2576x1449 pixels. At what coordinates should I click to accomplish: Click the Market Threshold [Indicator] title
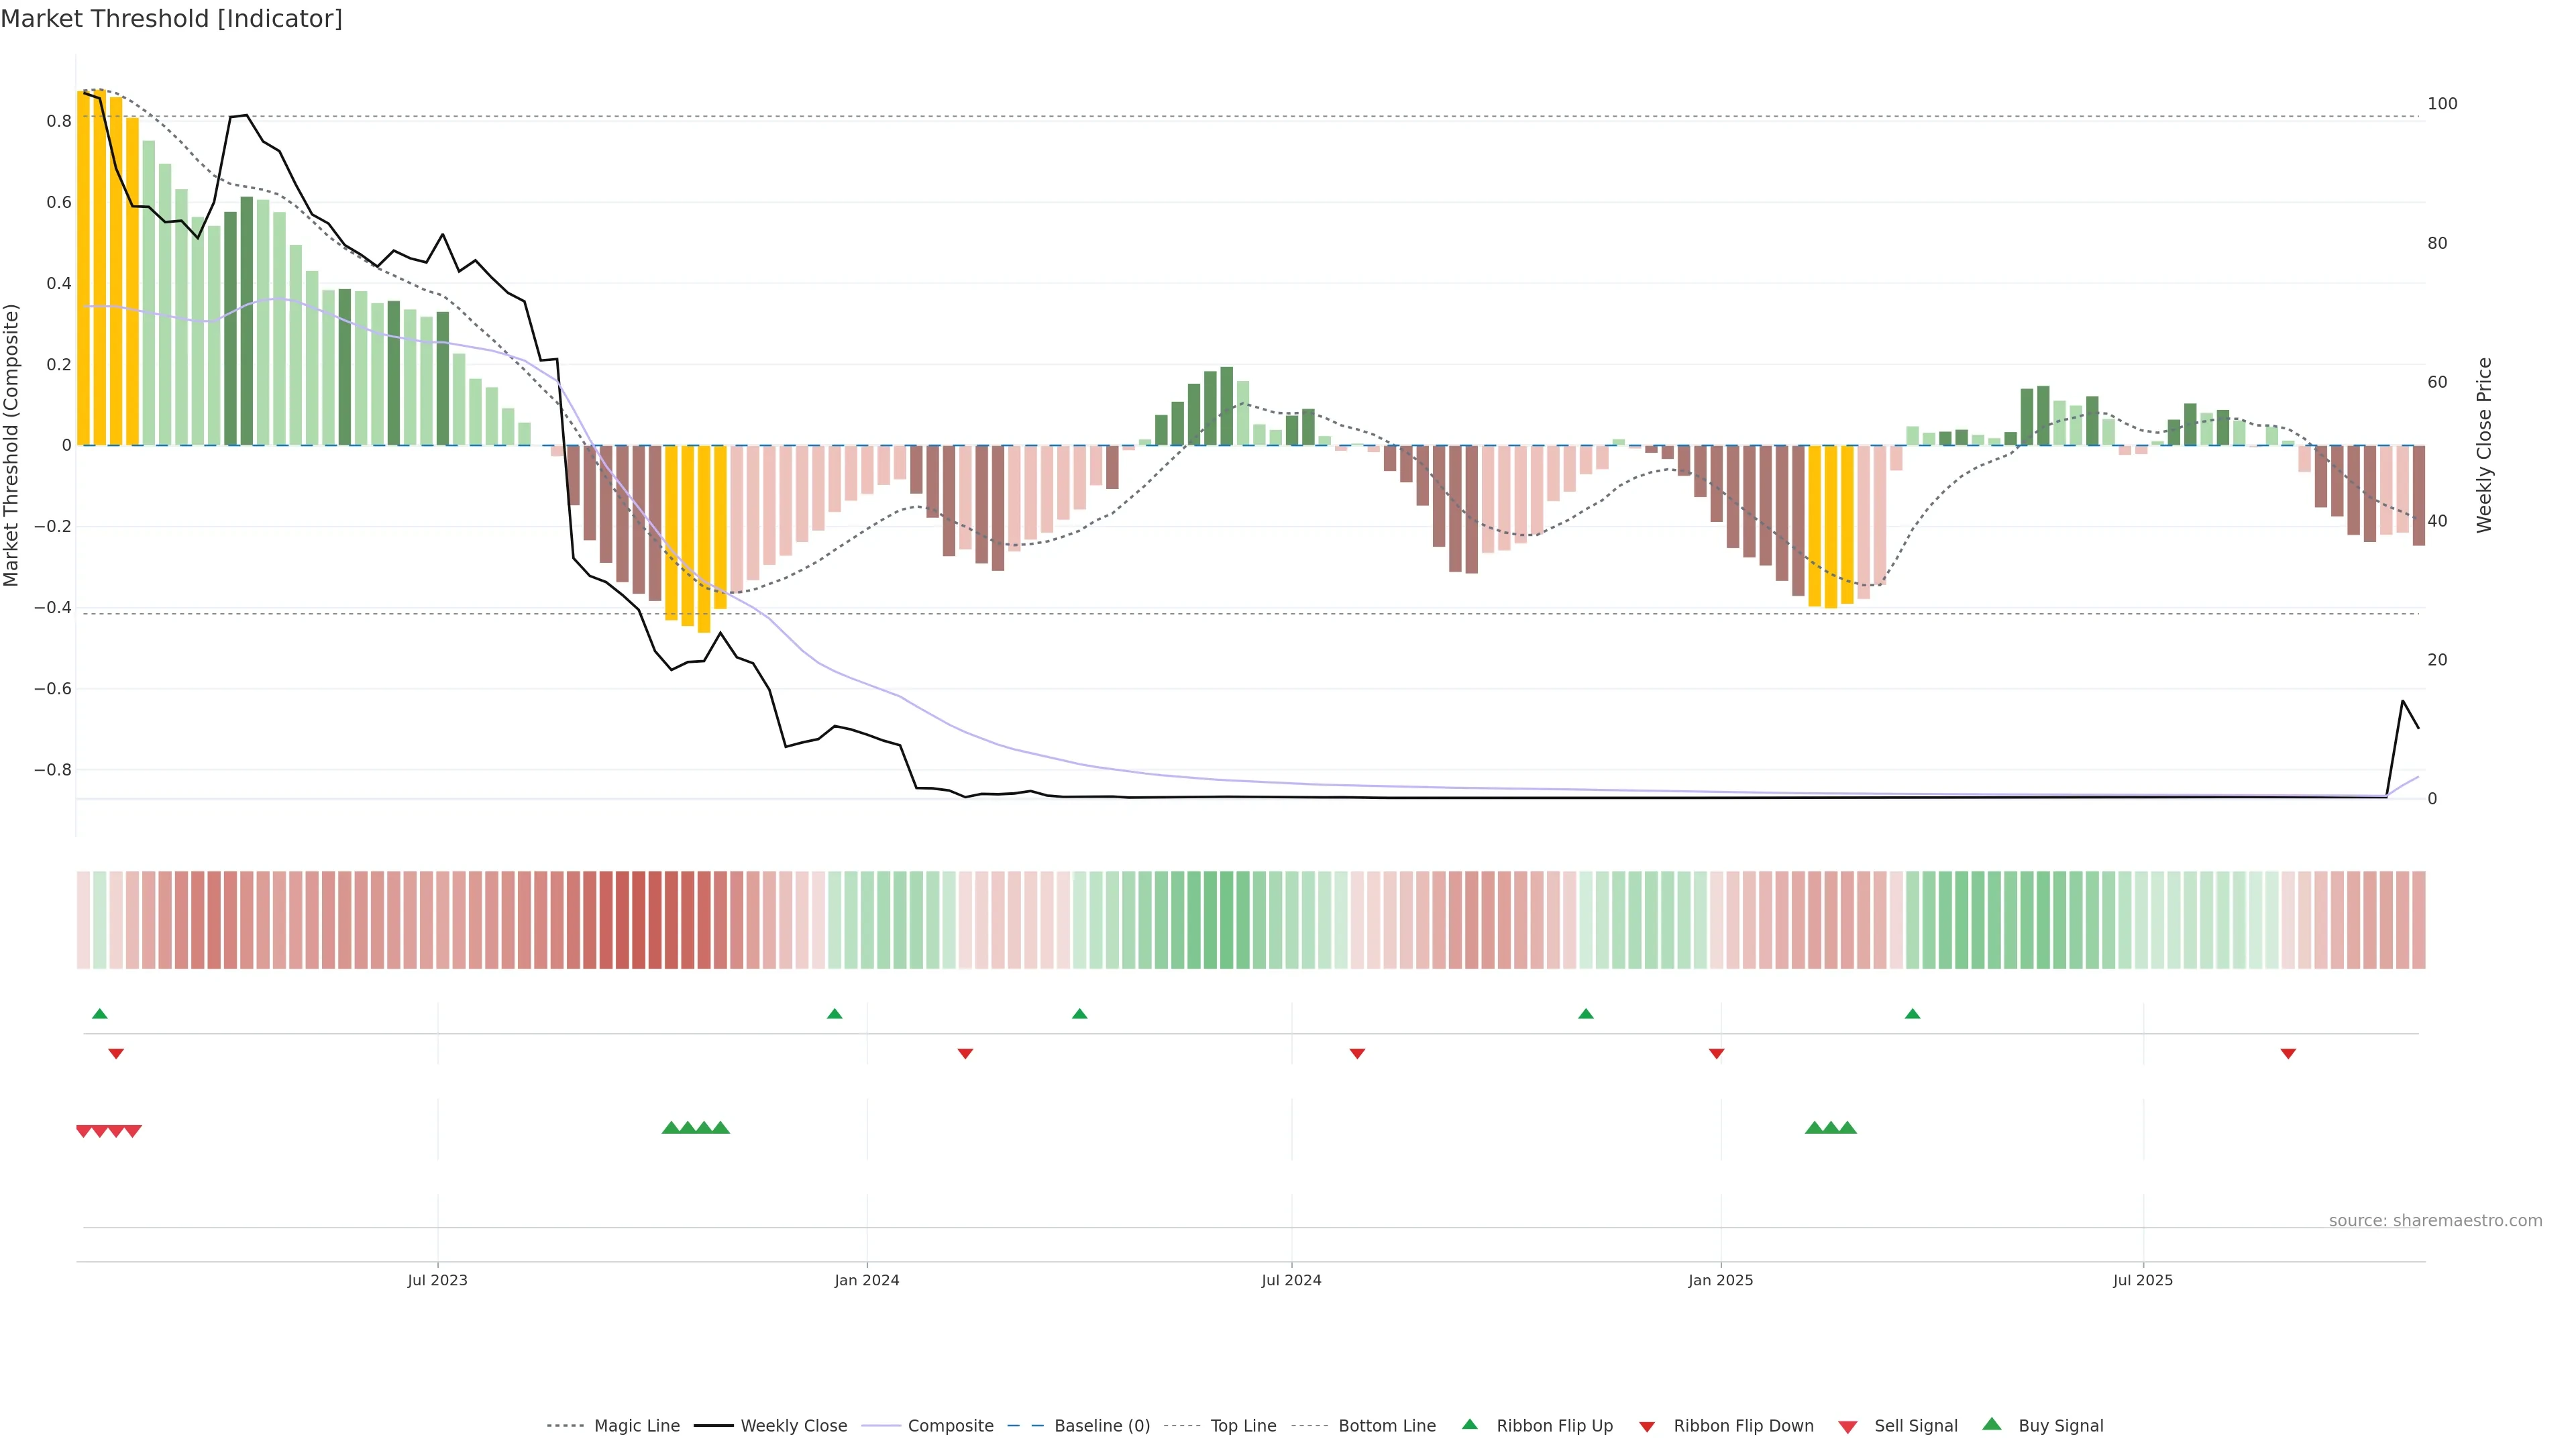pyautogui.click(x=172, y=19)
